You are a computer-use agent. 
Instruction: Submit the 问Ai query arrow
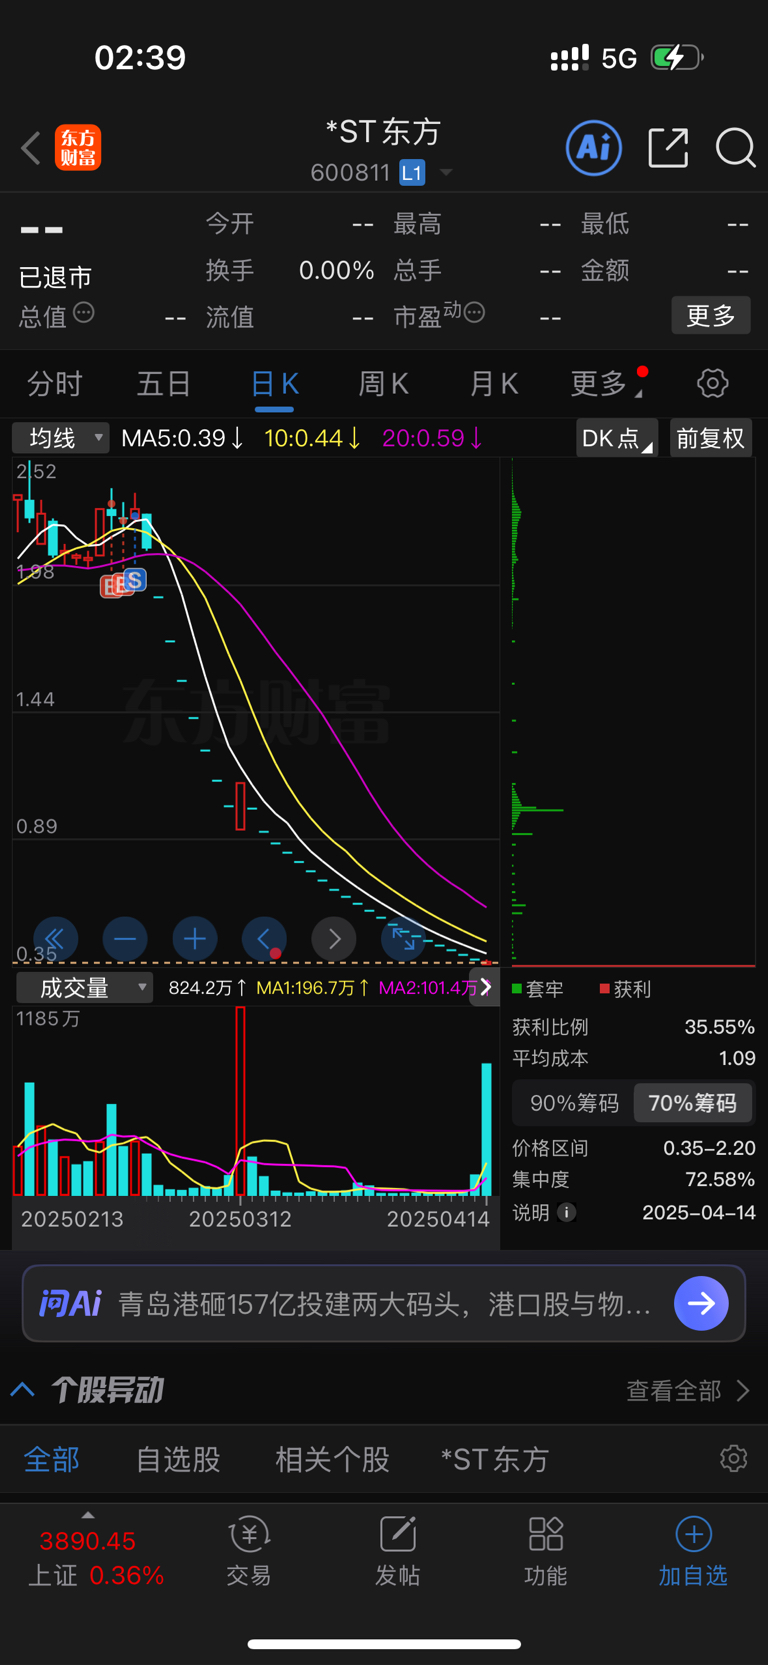coord(701,1303)
